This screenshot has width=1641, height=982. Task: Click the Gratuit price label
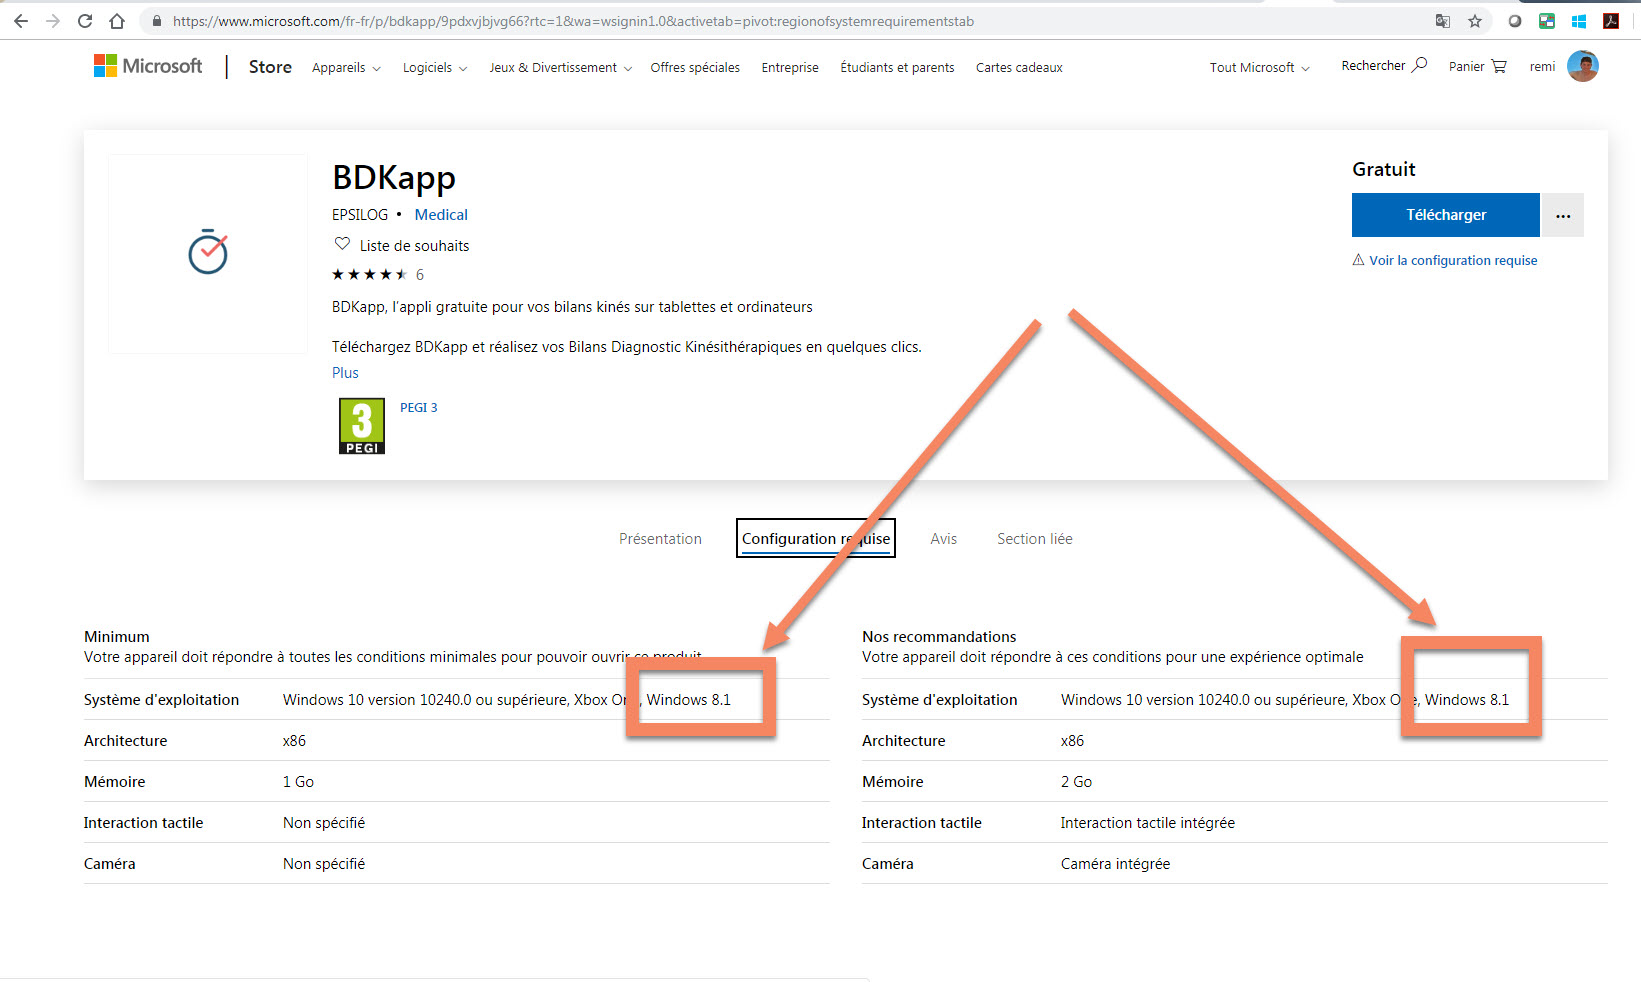1383,169
